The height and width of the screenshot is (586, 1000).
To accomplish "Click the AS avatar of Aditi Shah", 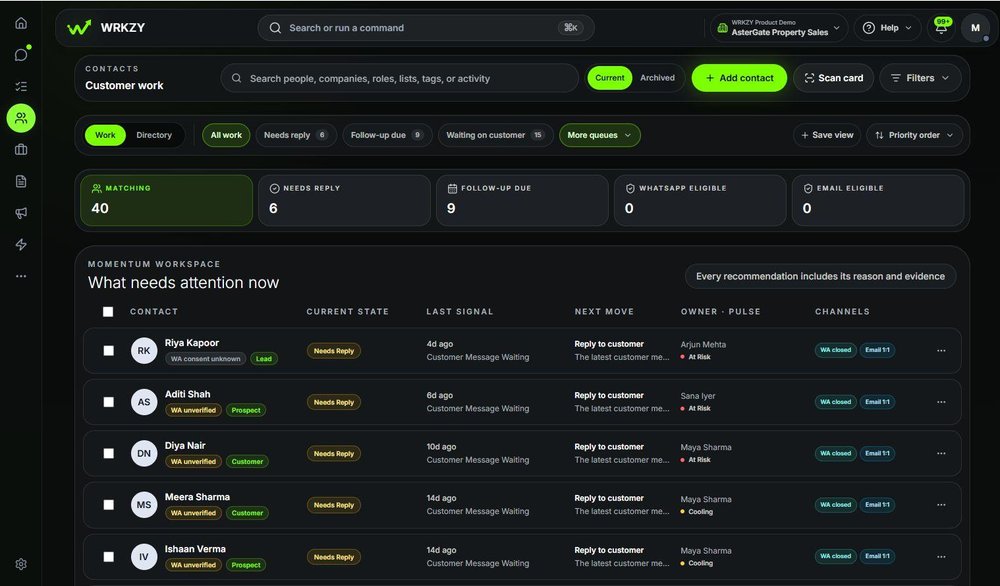I will click(x=144, y=402).
